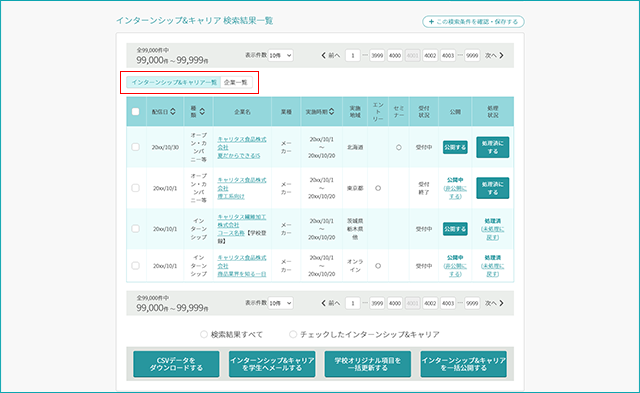Click 公開する button in first row
640x393 pixels.
[x=455, y=147]
